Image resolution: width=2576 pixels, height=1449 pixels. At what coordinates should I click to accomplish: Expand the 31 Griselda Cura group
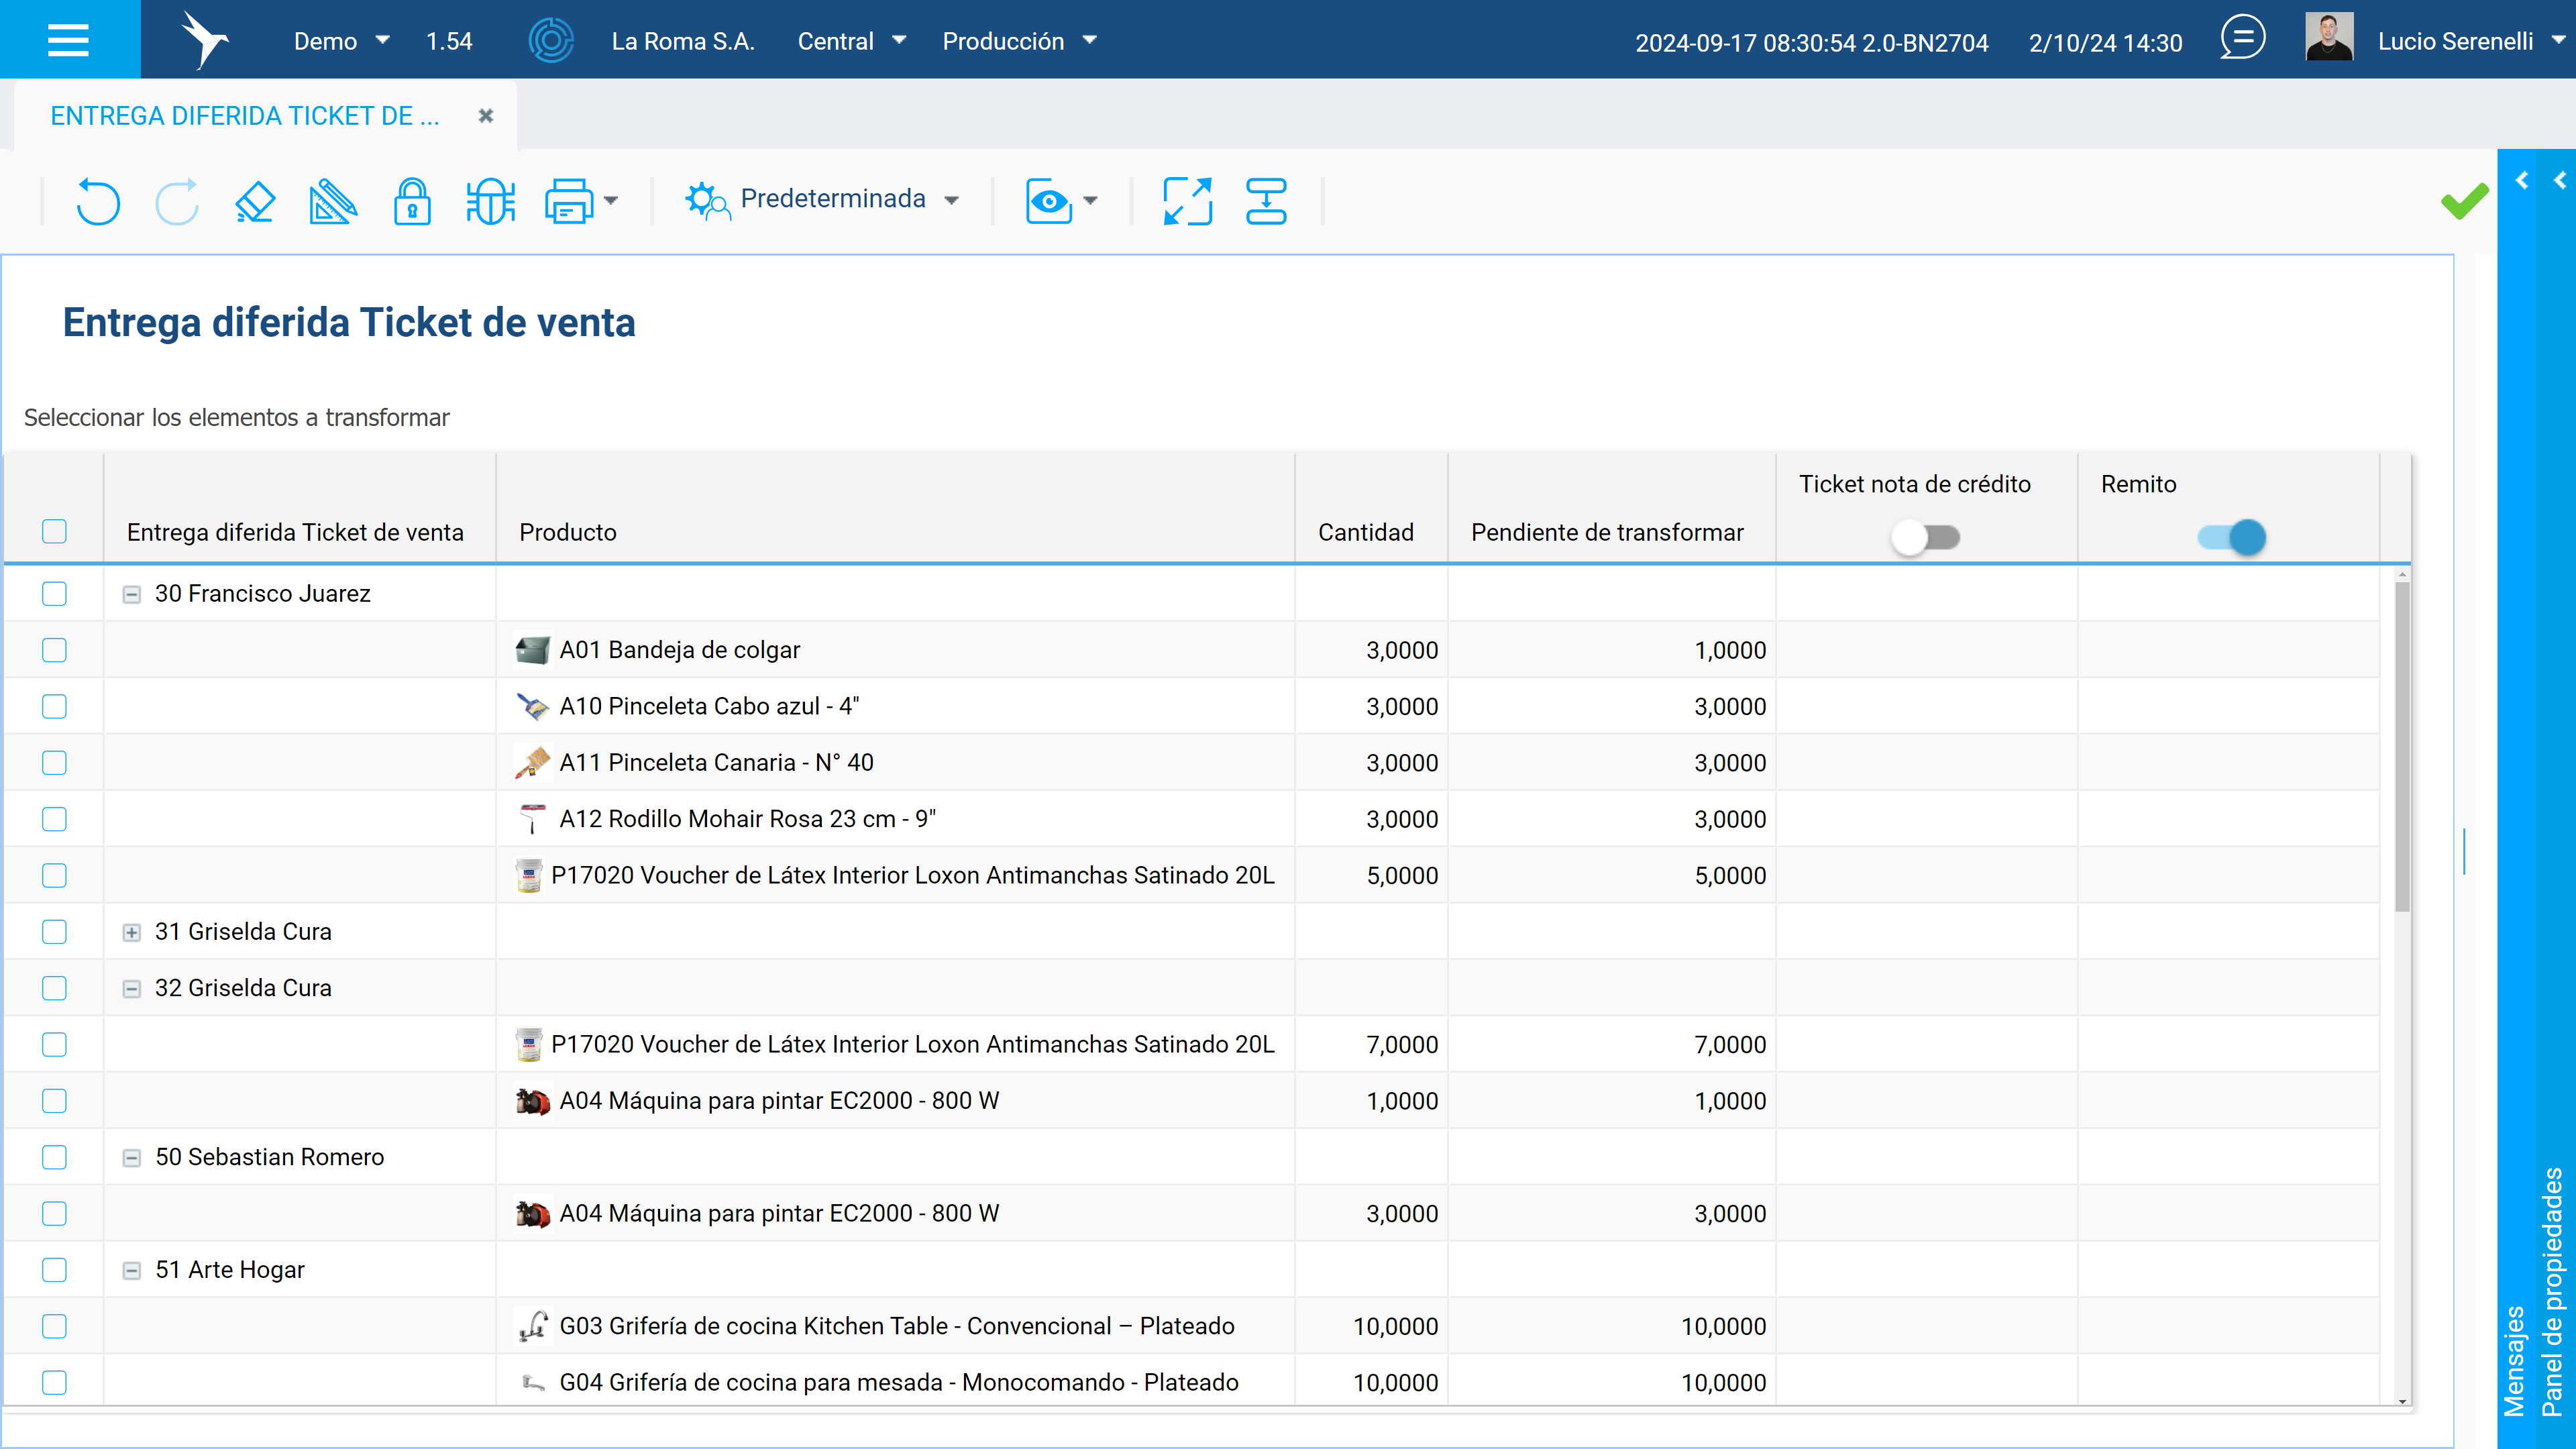(x=131, y=932)
